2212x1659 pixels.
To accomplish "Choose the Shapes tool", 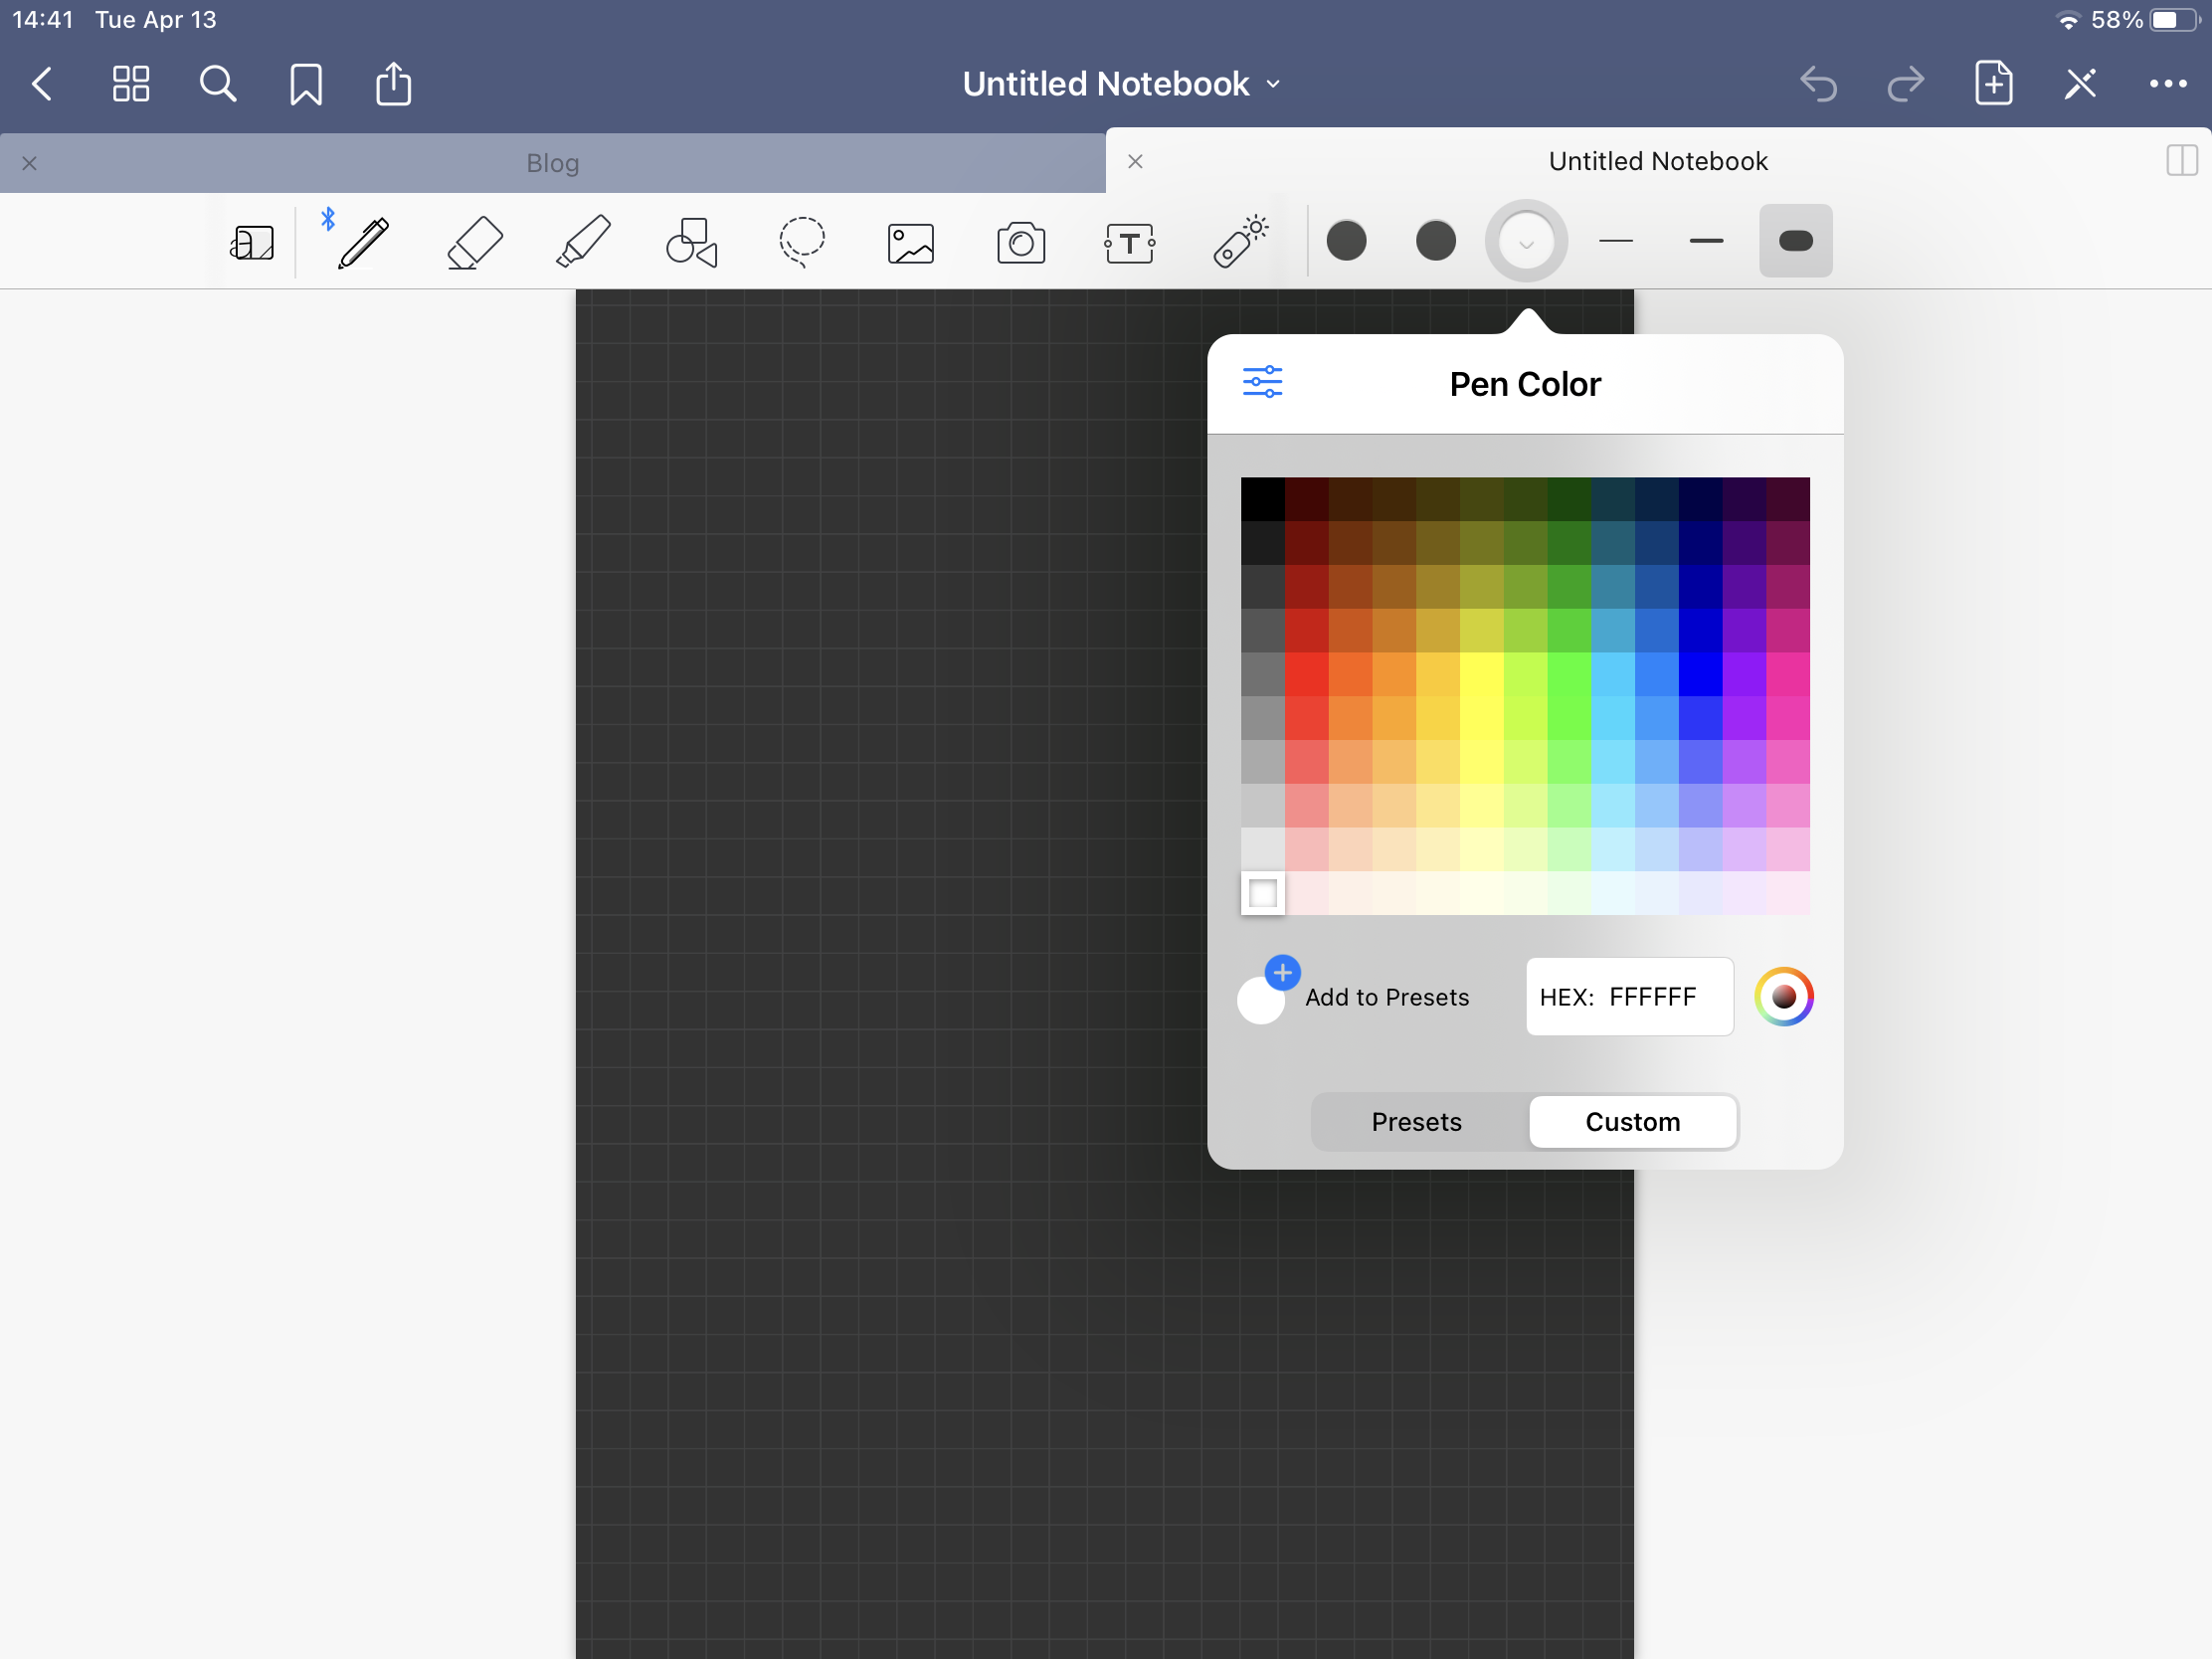I will click(x=692, y=242).
